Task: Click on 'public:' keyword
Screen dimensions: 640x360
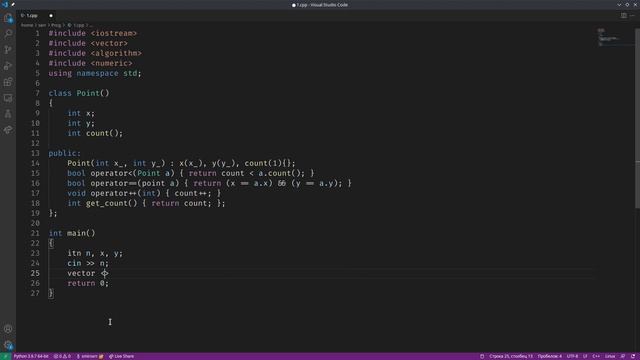Action: click(x=64, y=153)
